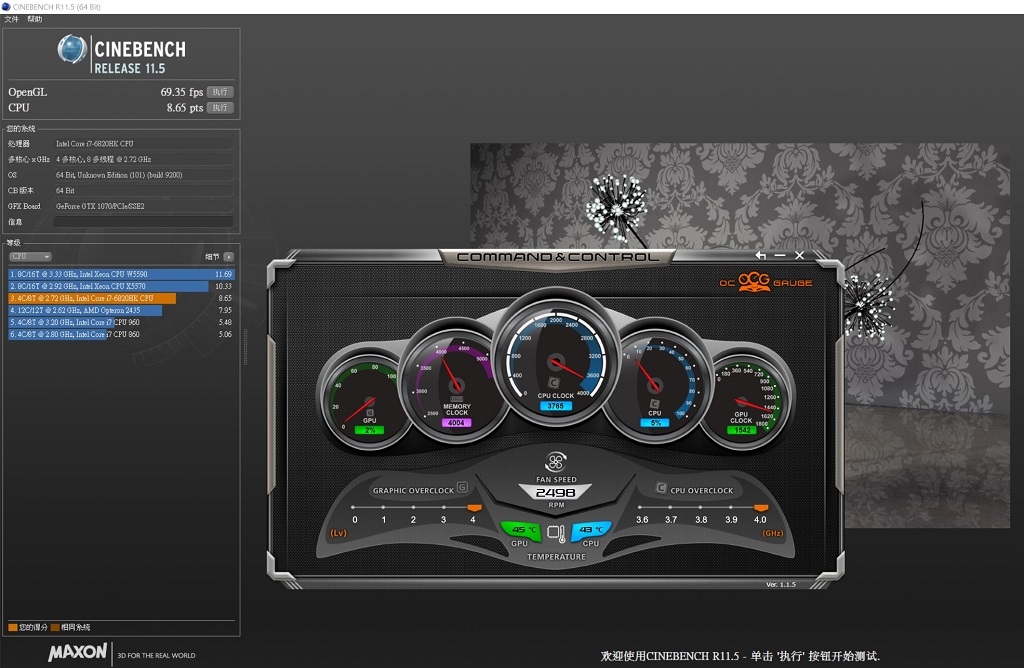Click the fan speed icon
The height and width of the screenshot is (668, 1024).
[556, 462]
